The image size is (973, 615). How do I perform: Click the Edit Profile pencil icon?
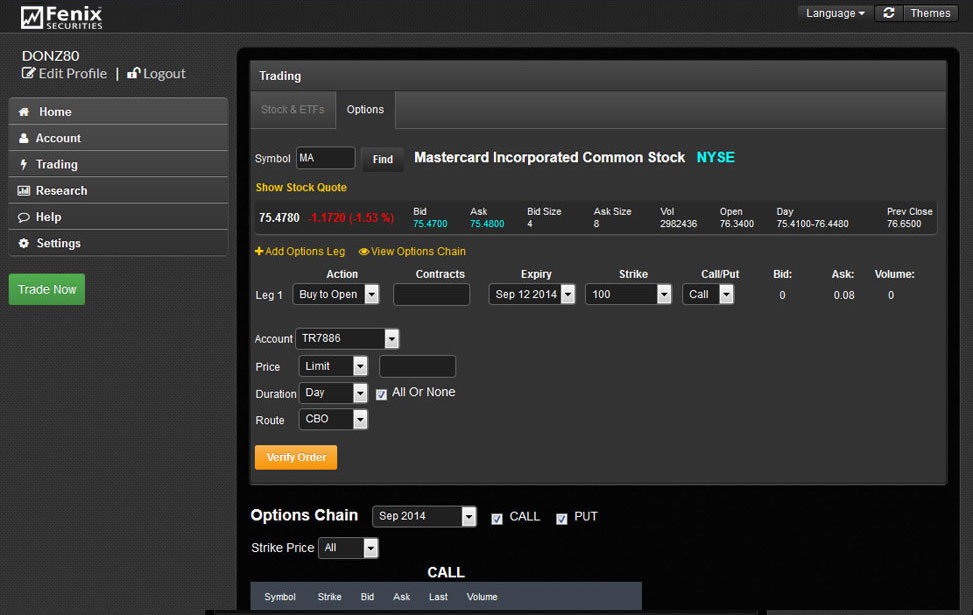click(29, 73)
